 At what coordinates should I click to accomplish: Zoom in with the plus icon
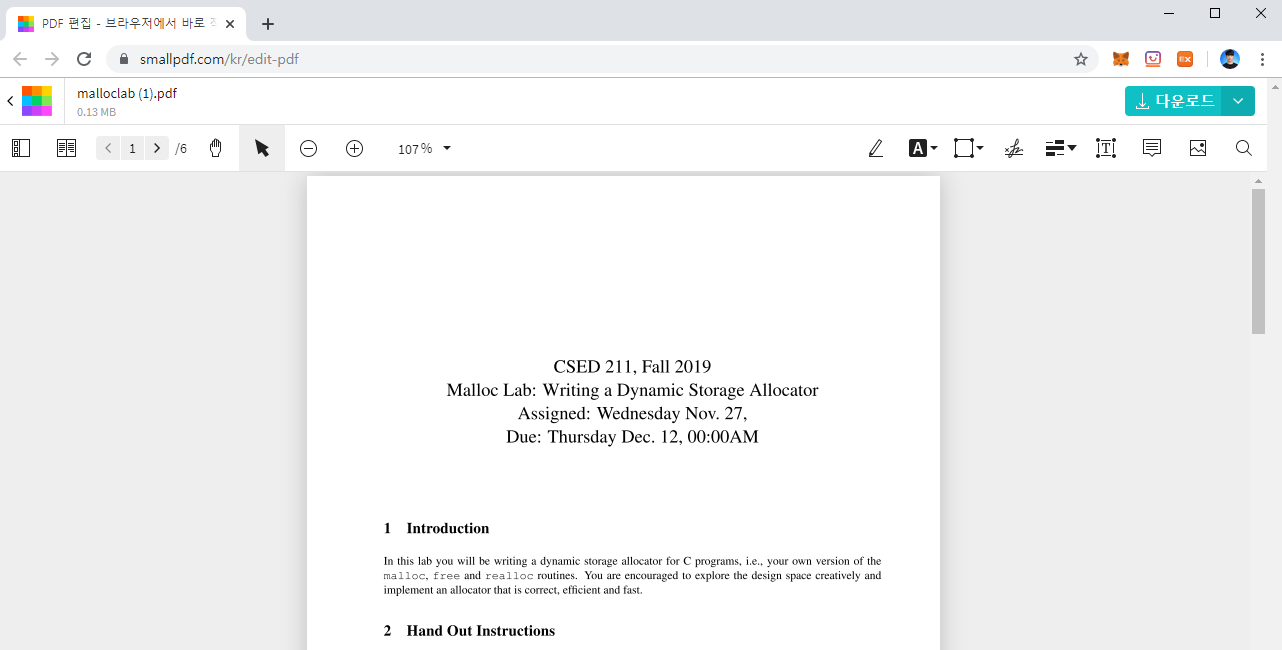(354, 148)
